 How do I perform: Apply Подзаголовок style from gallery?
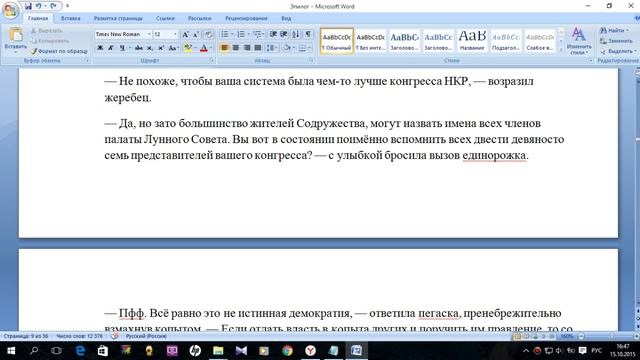[506, 40]
